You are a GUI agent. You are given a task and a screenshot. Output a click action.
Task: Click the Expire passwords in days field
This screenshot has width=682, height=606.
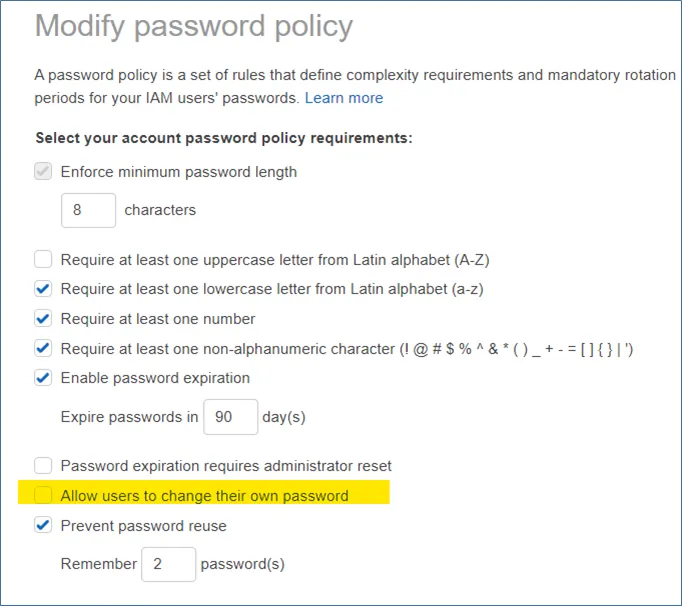coord(230,417)
